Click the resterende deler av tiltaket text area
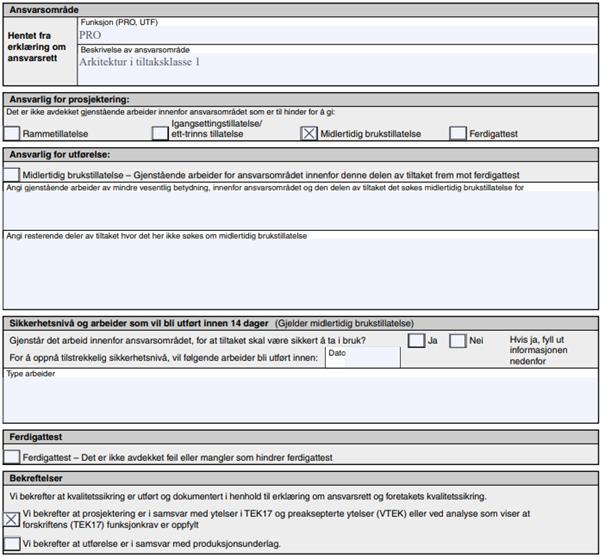Viewport: 605px width, 558px height. click(300, 275)
